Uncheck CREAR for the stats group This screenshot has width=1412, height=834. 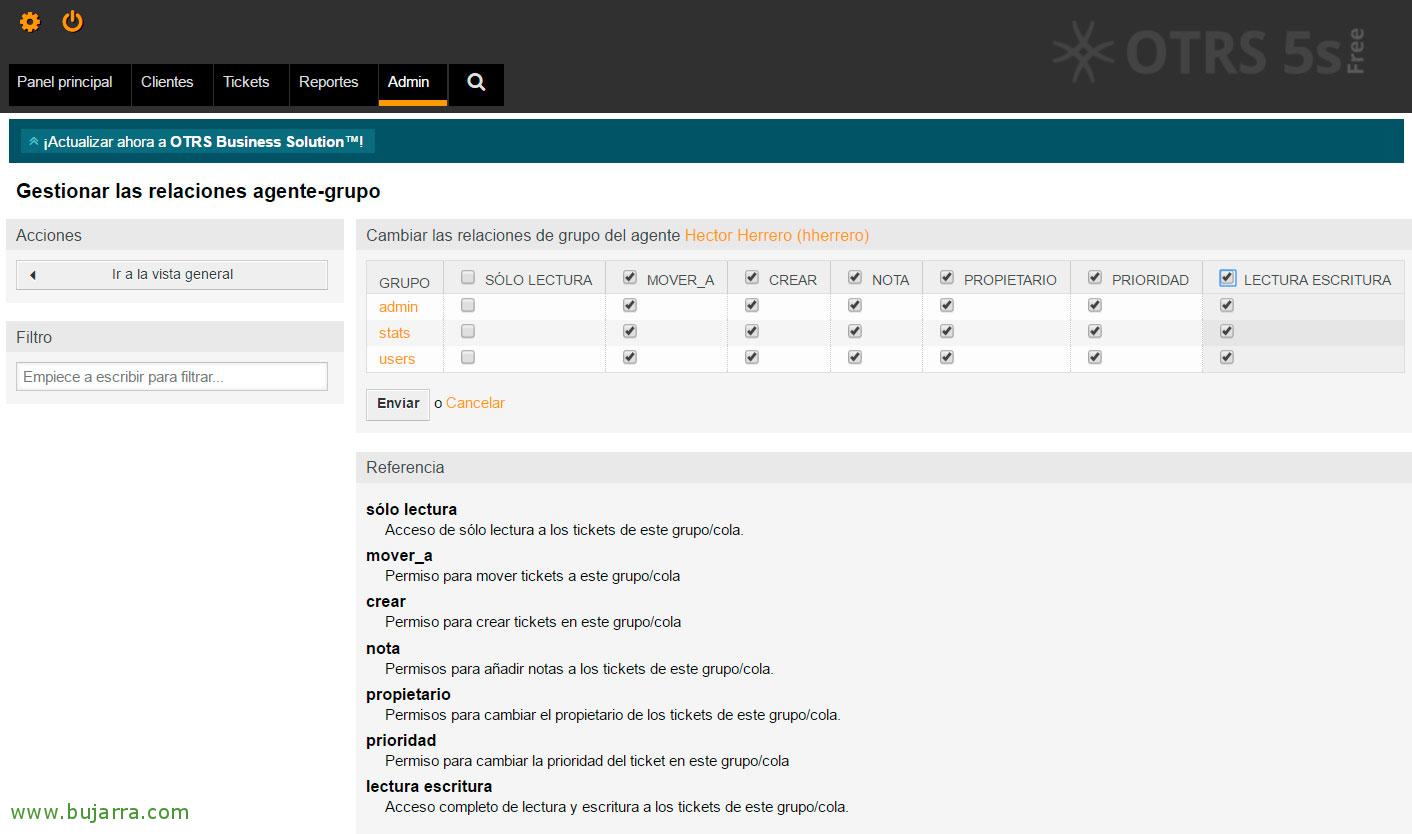[x=752, y=331]
